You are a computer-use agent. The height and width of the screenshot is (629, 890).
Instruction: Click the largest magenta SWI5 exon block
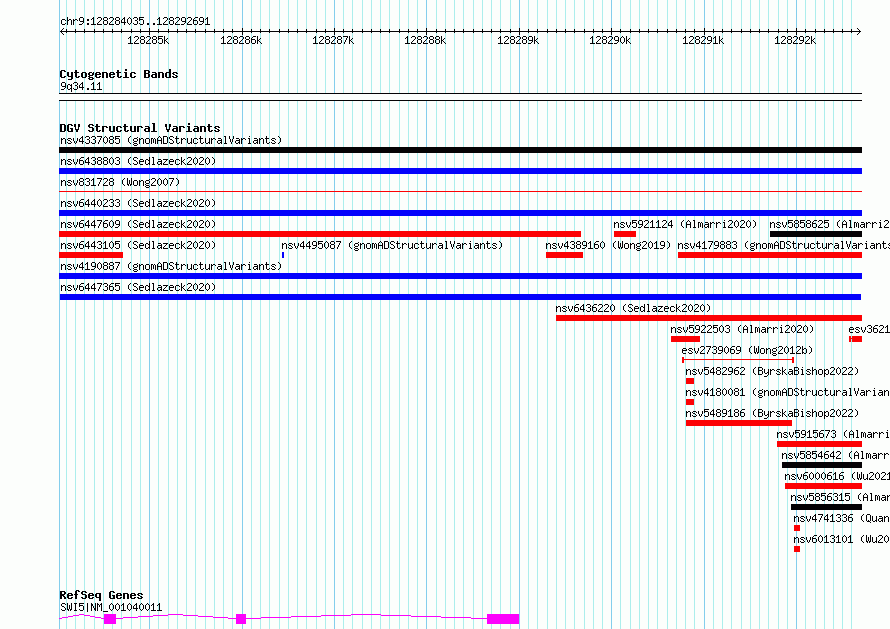coord(503,619)
